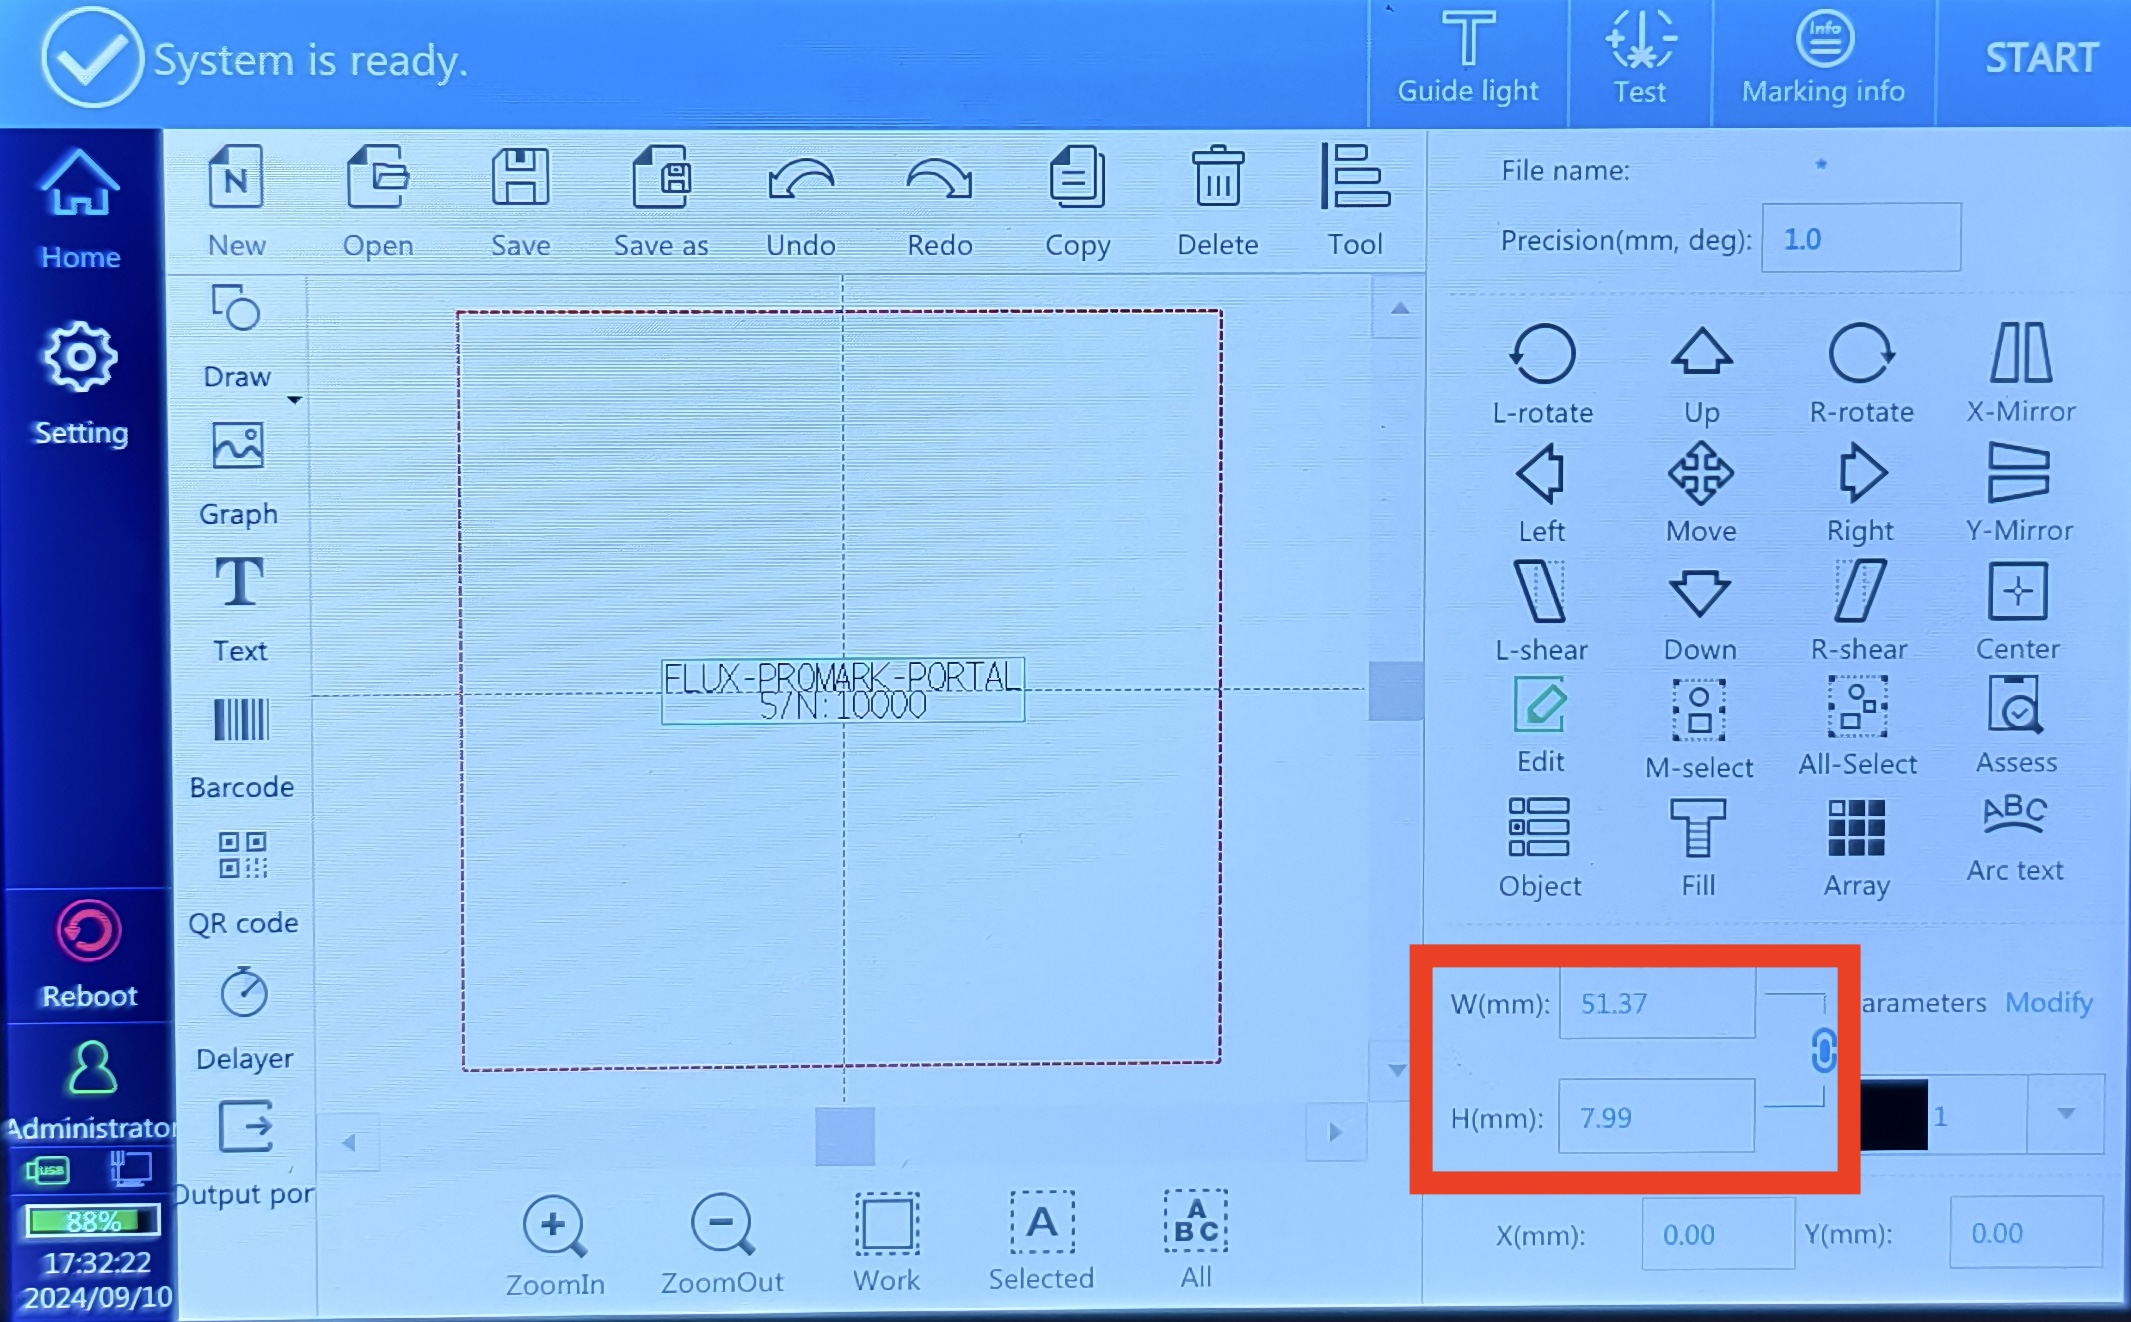Toggle the width-height aspect lock
Screen dimensions: 2131x1322
click(1823, 1051)
